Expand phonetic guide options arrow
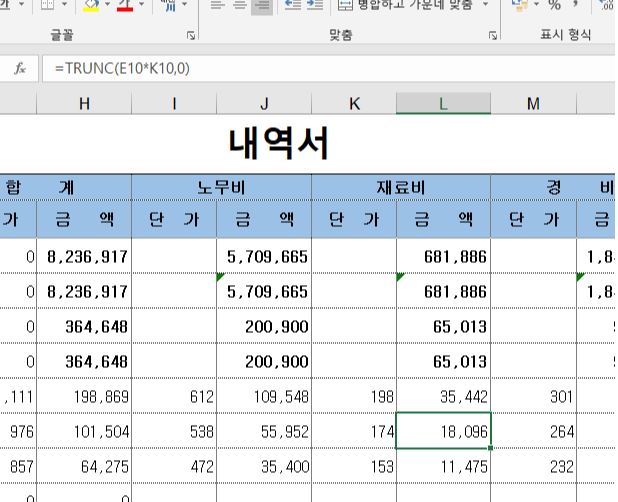The image size is (618, 502). (x=185, y=4)
